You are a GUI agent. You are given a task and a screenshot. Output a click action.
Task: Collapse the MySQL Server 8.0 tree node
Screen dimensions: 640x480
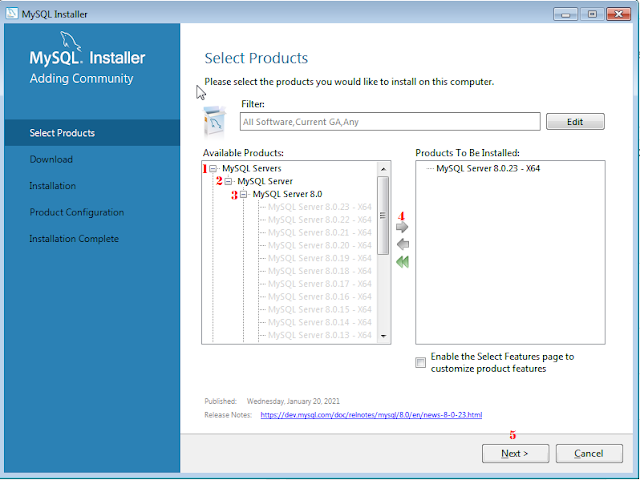click(x=243, y=194)
